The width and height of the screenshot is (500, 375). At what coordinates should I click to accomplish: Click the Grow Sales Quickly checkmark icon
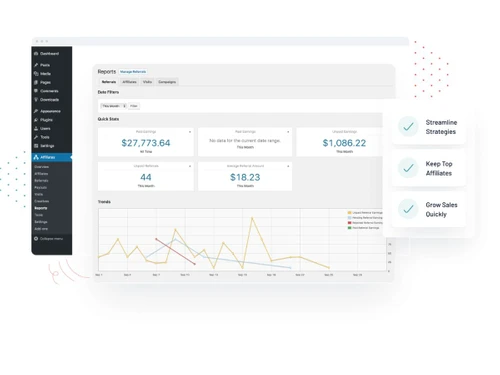click(408, 209)
